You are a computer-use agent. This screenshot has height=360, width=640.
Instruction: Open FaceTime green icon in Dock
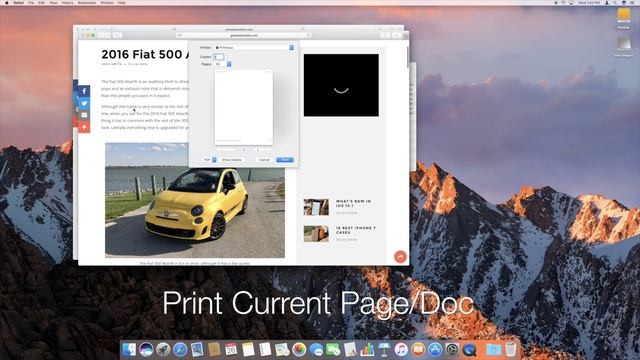click(333, 350)
